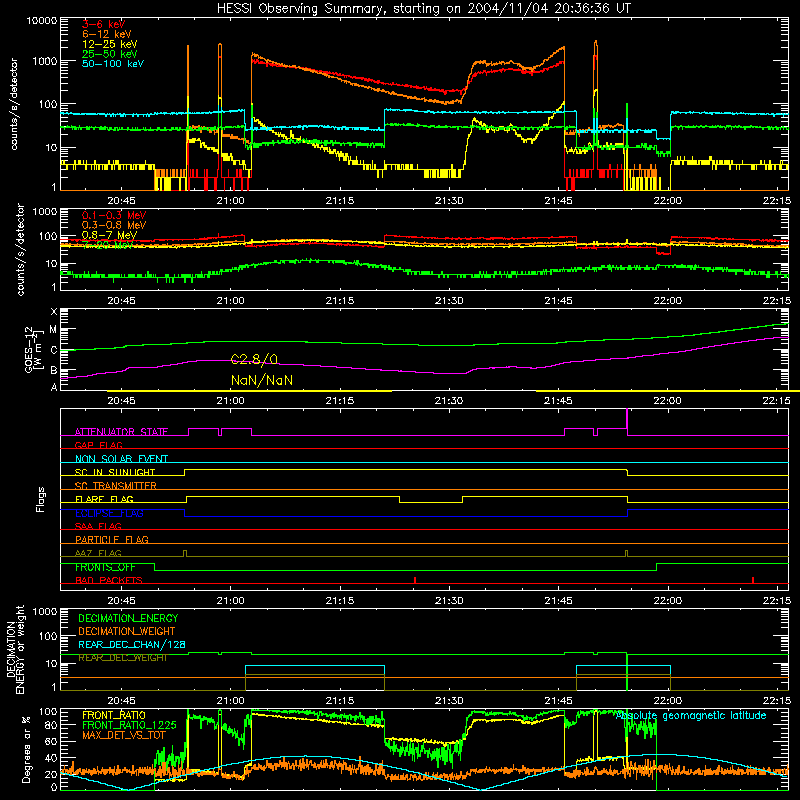Select the GAP_FLAG label
Viewport: 800px width, 800px height.
98,445
